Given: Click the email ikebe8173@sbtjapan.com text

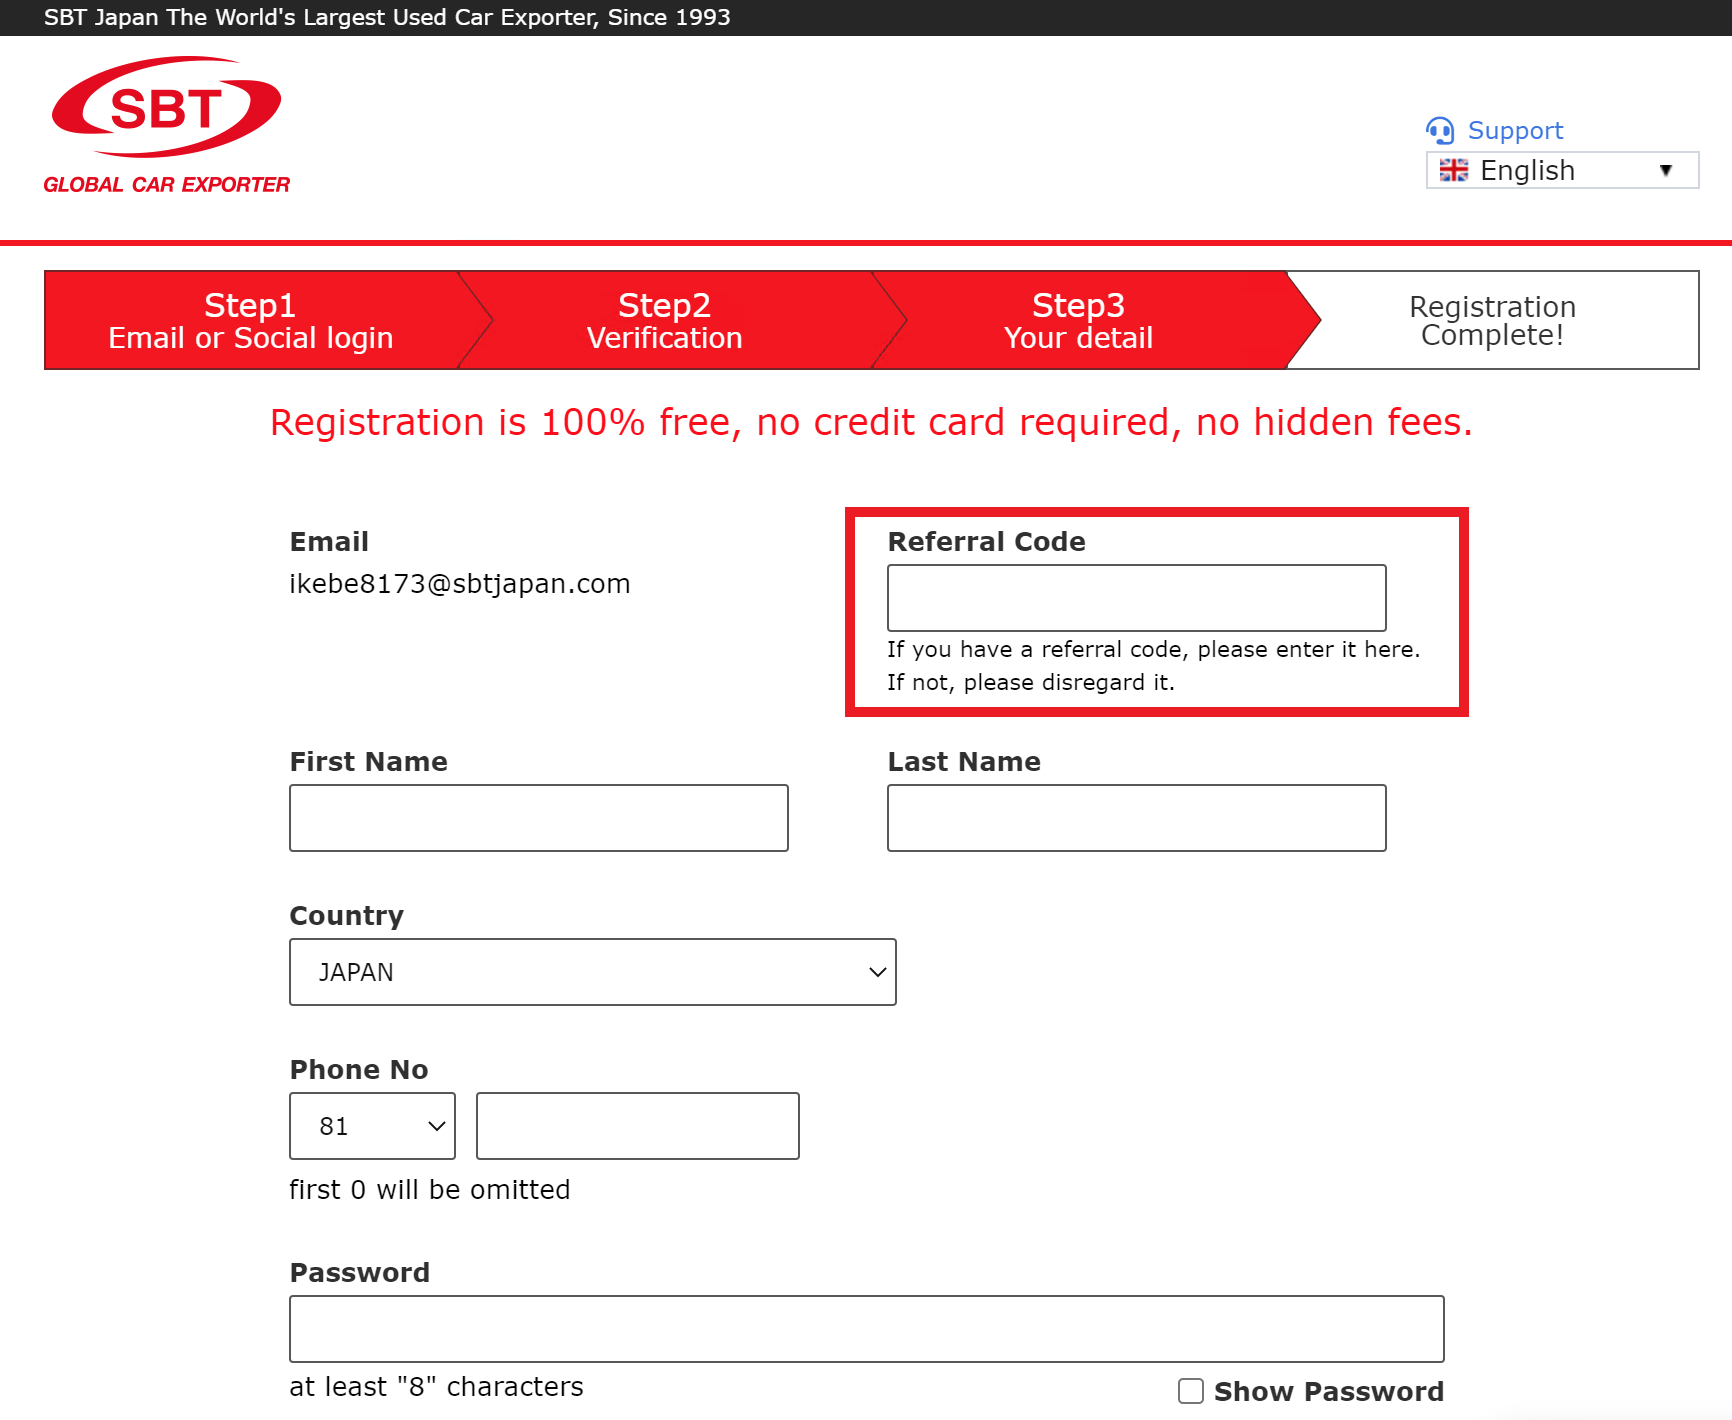Looking at the screenshot, I should coord(460,584).
